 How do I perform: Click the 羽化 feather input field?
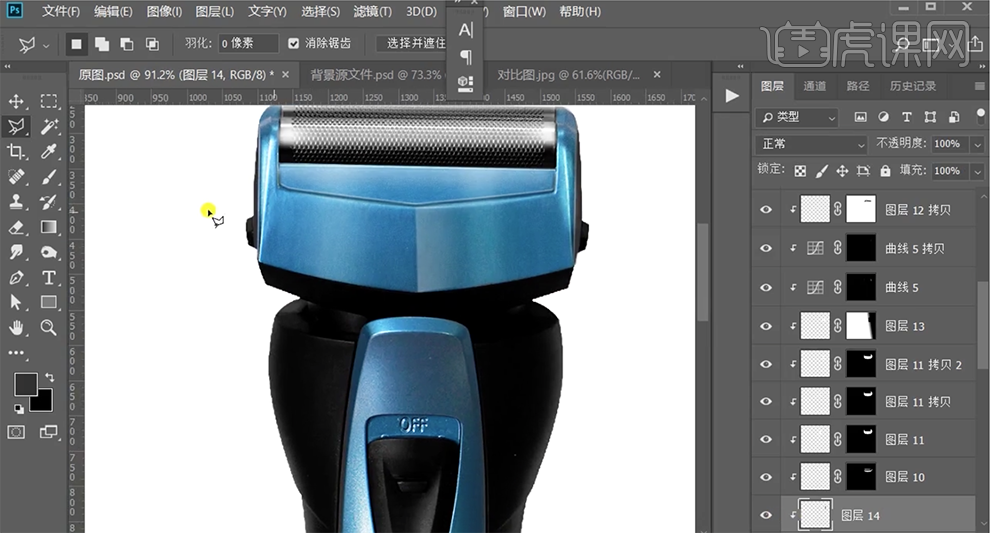(x=247, y=44)
